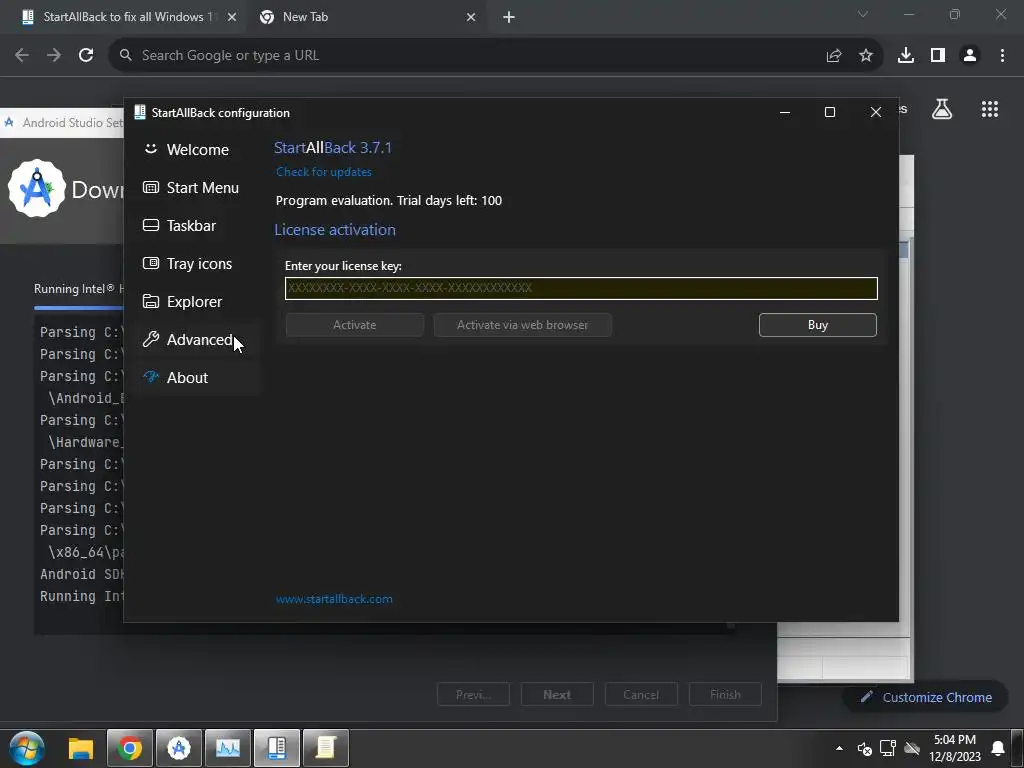The image size is (1024, 768).
Task: Open the StartAllBack taskbar icon
Action: [x=276, y=748]
